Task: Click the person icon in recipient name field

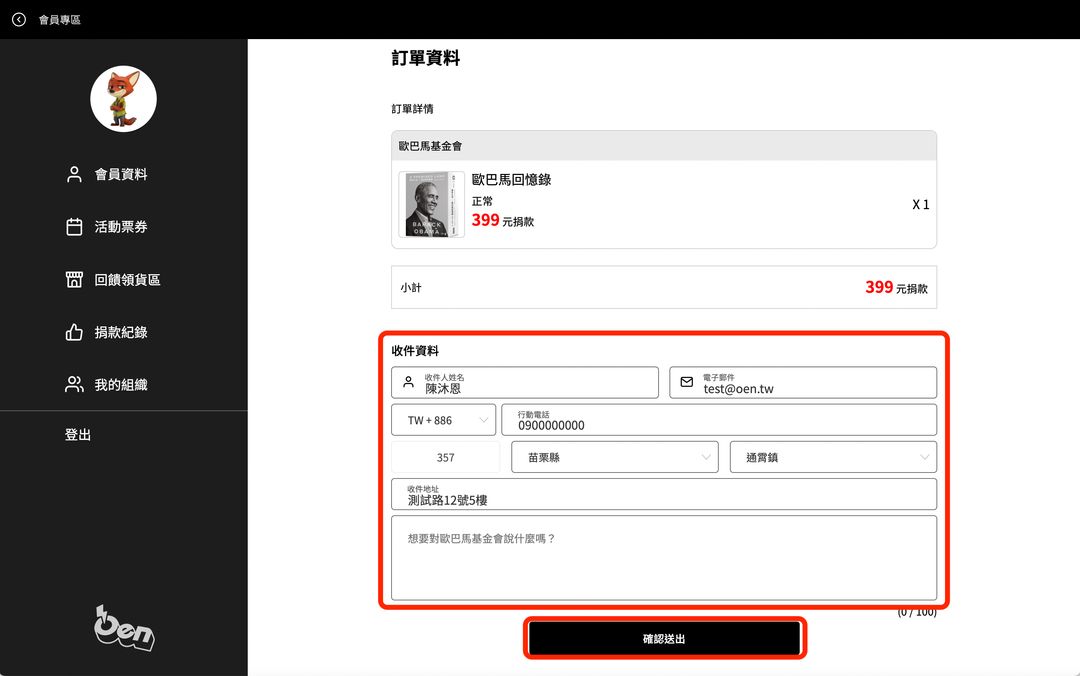Action: pyautogui.click(x=408, y=382)
